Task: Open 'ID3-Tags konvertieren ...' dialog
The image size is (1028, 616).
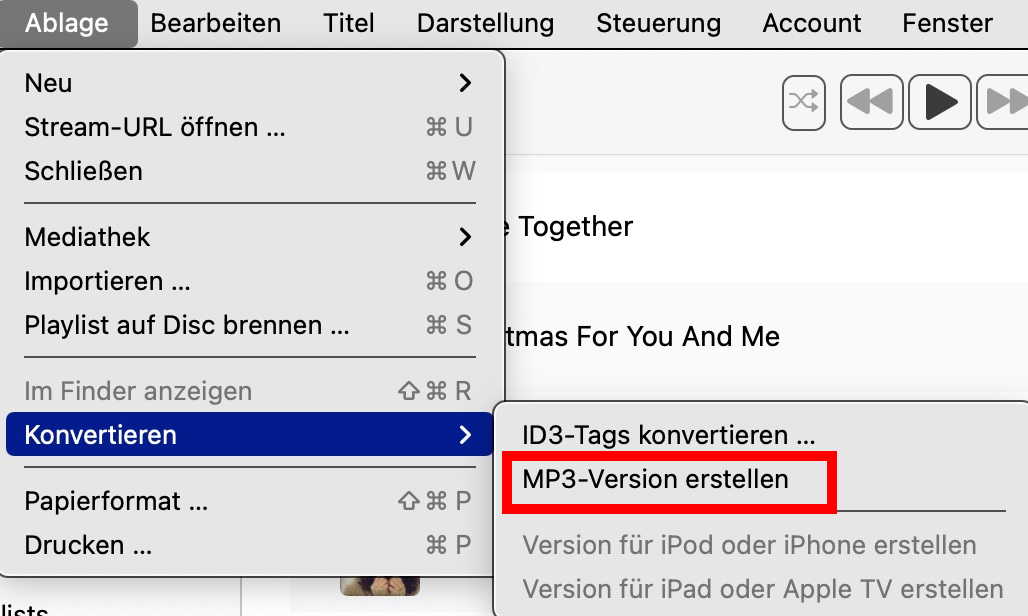Action: point(645,434)
